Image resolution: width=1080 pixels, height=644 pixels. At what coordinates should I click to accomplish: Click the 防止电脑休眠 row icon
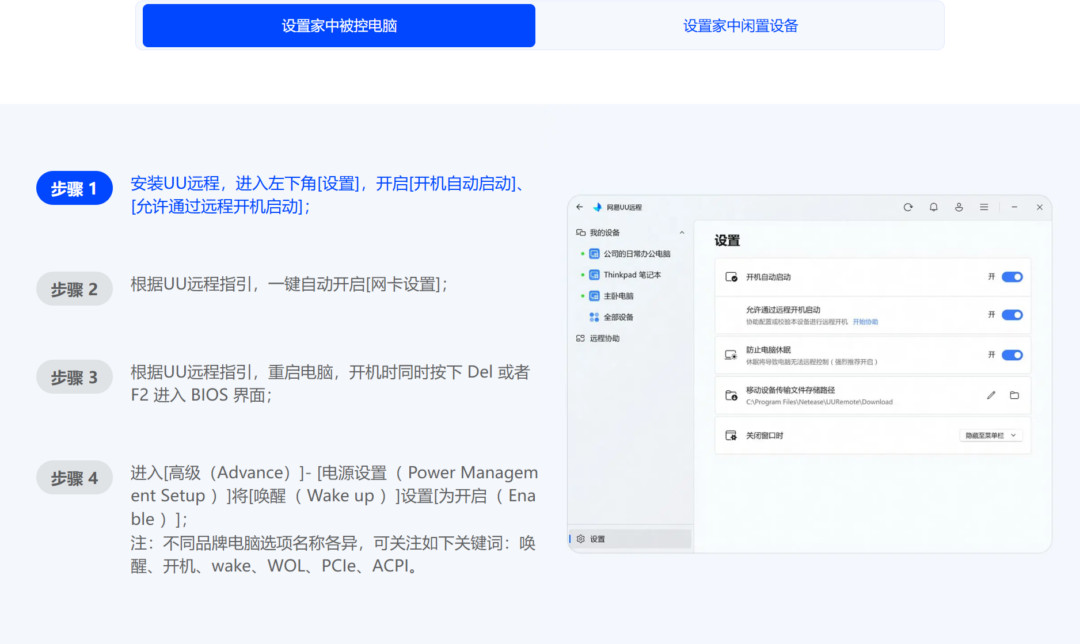click(731, 355)
